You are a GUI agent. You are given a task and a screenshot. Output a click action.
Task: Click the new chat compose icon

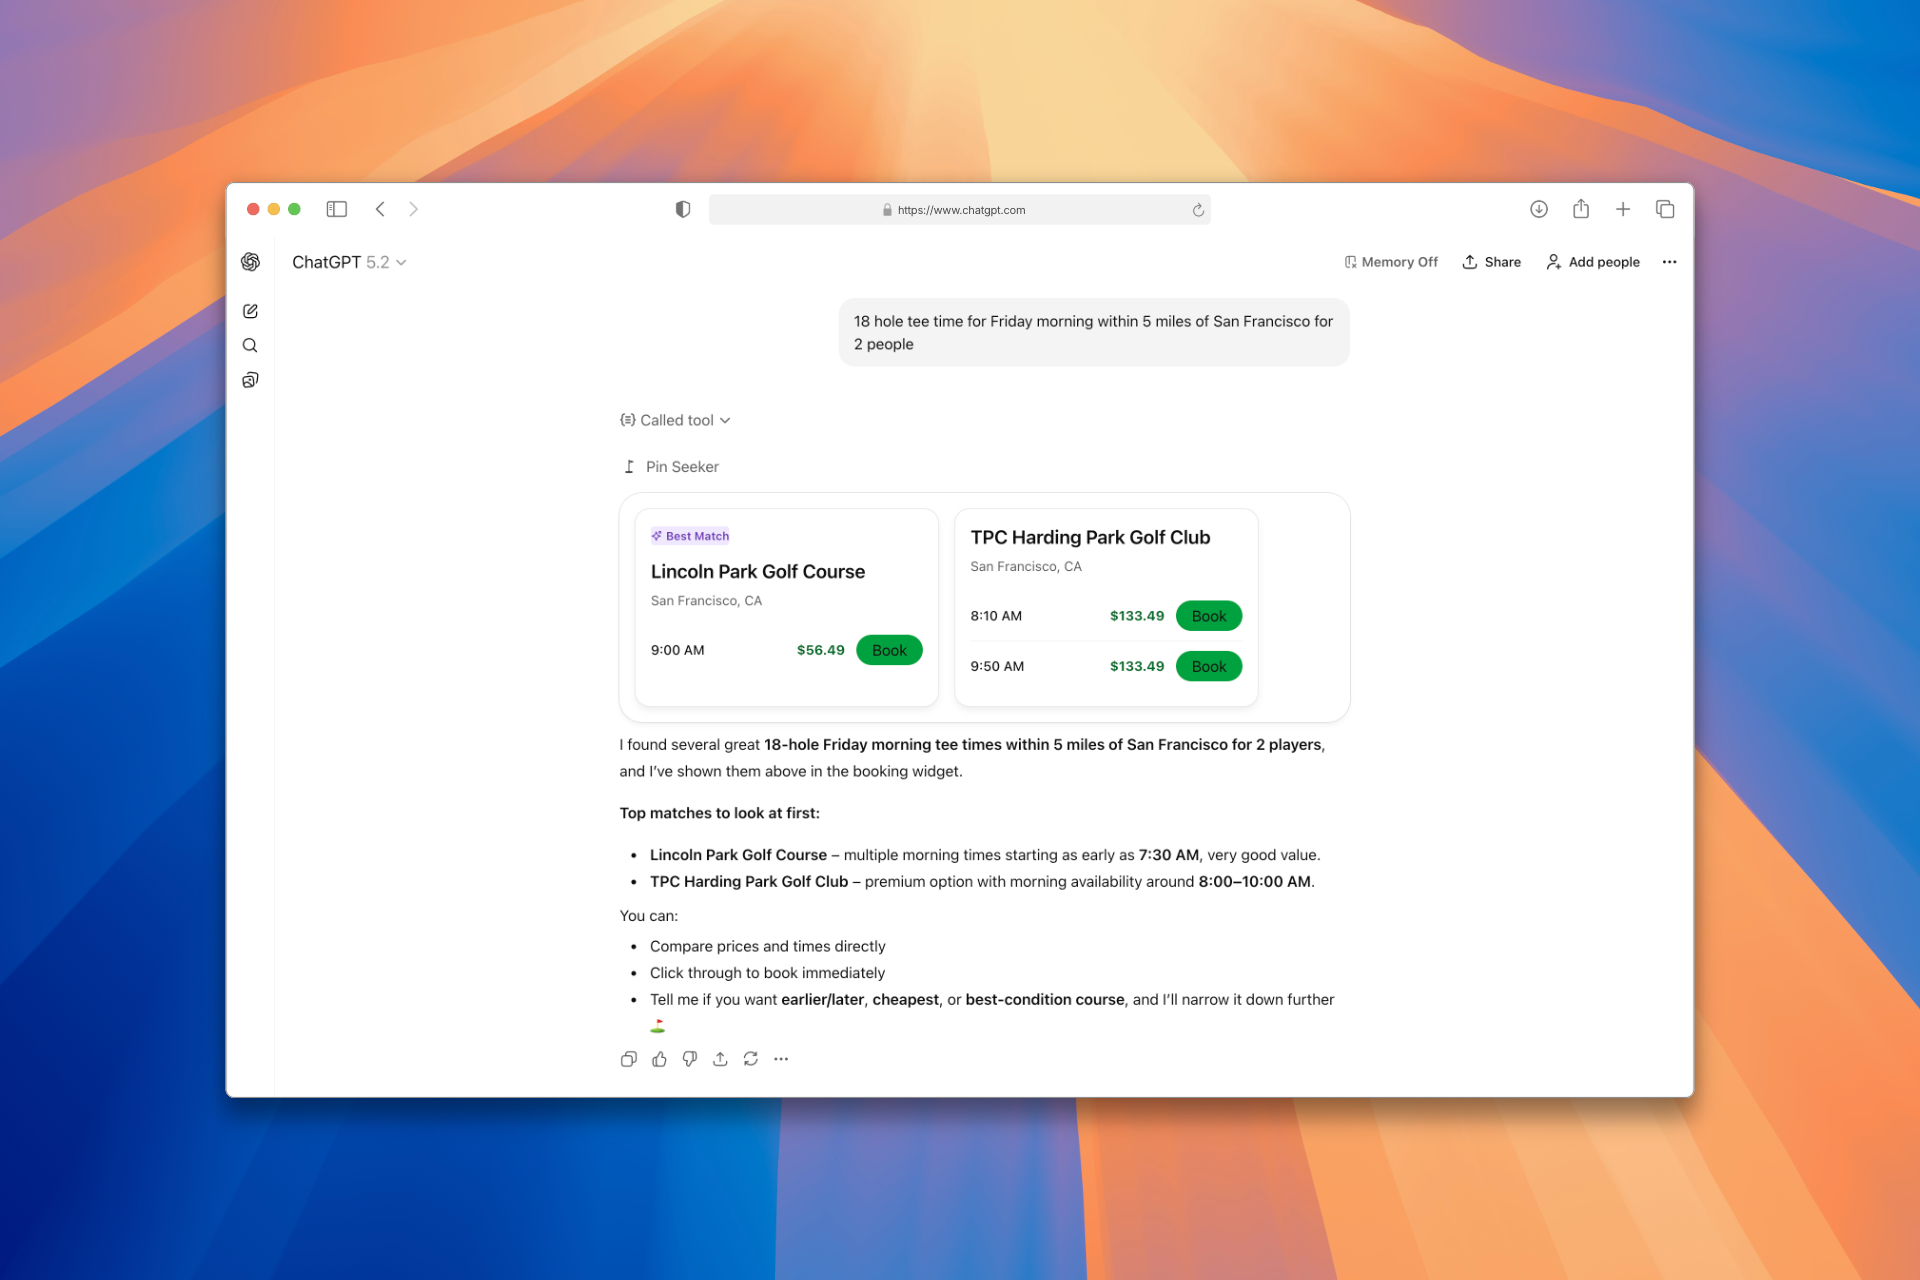click(250, 311)
